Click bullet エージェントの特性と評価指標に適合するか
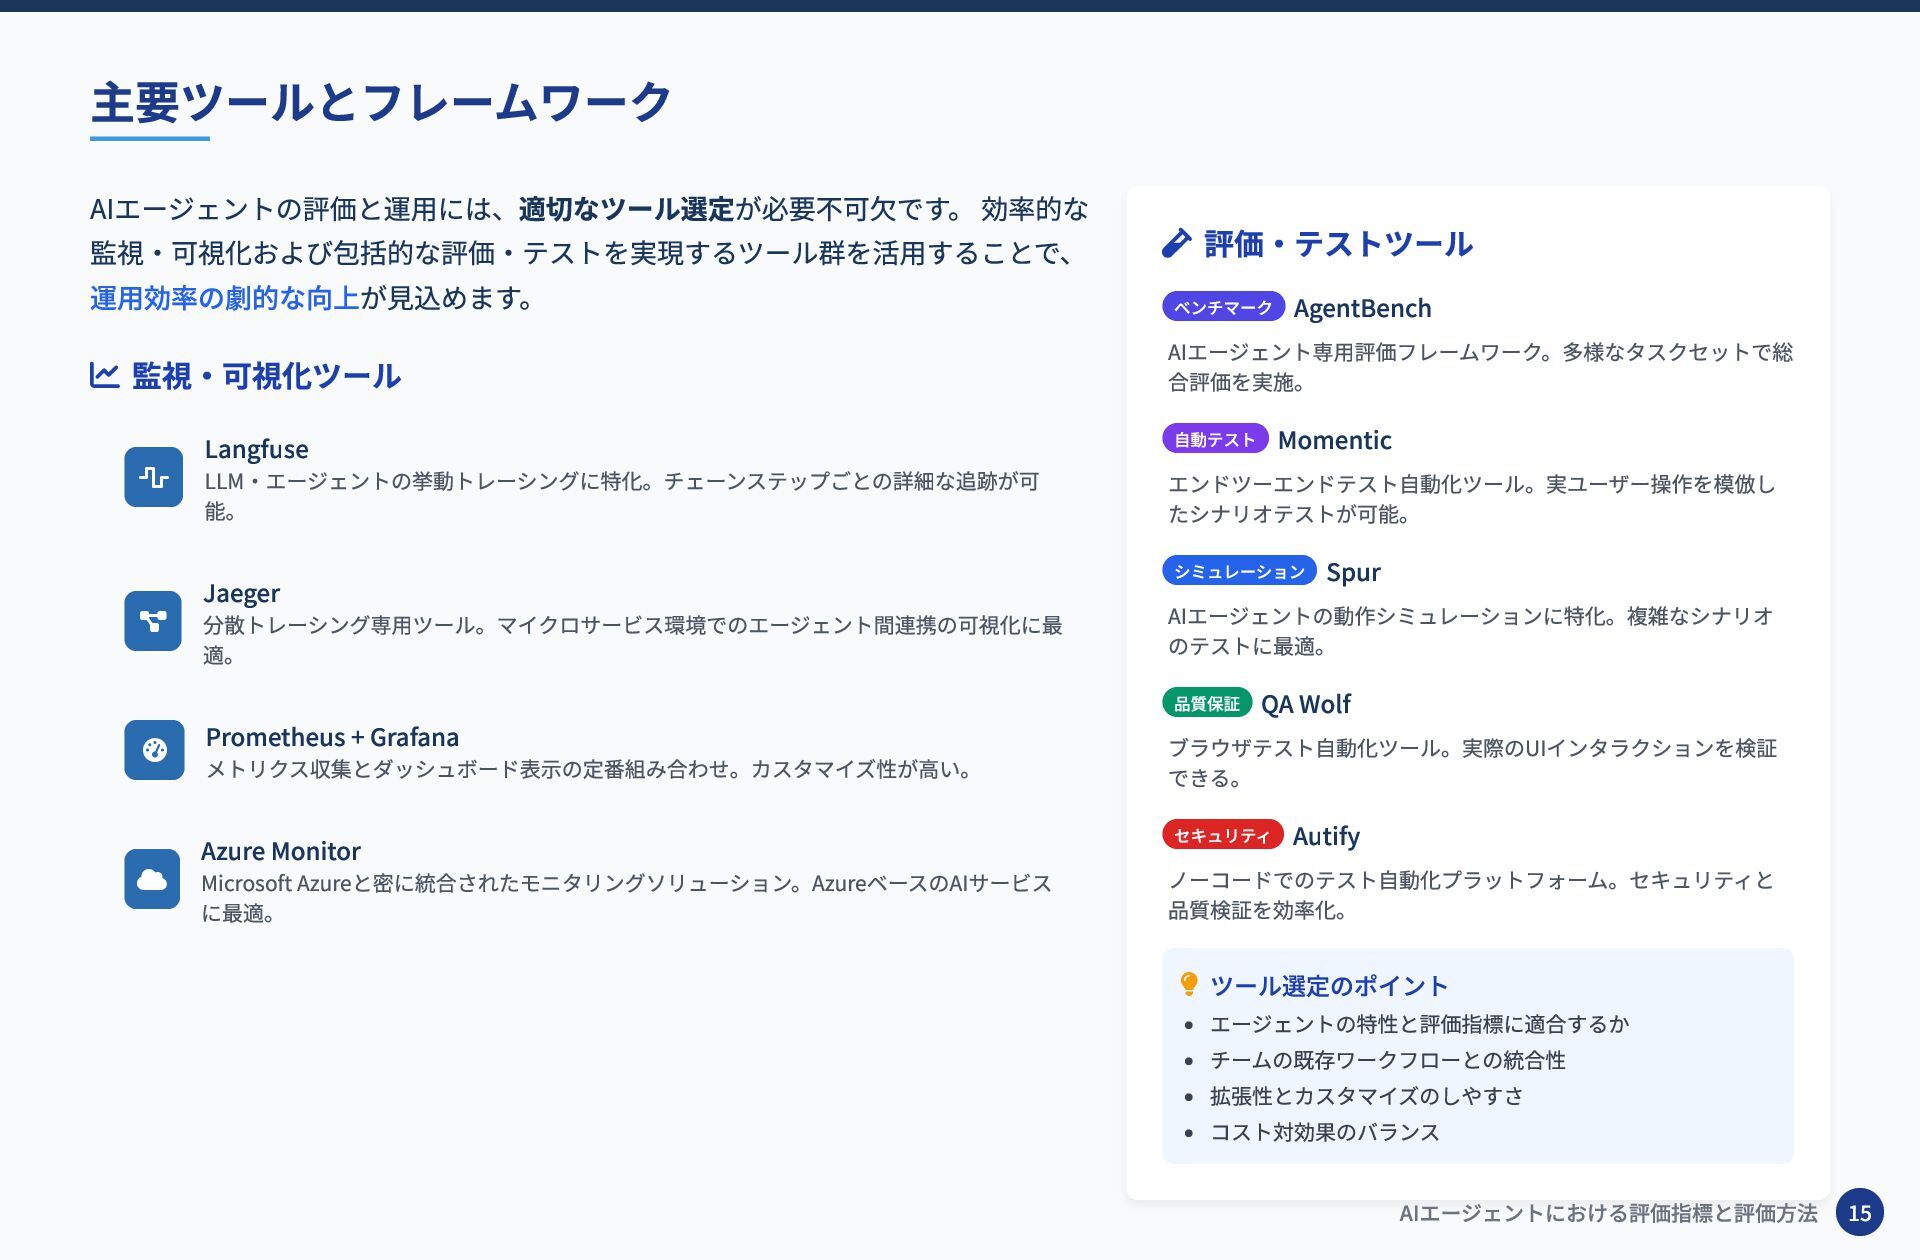The image size is (1920, 1260). (x=1419, y=1024)
